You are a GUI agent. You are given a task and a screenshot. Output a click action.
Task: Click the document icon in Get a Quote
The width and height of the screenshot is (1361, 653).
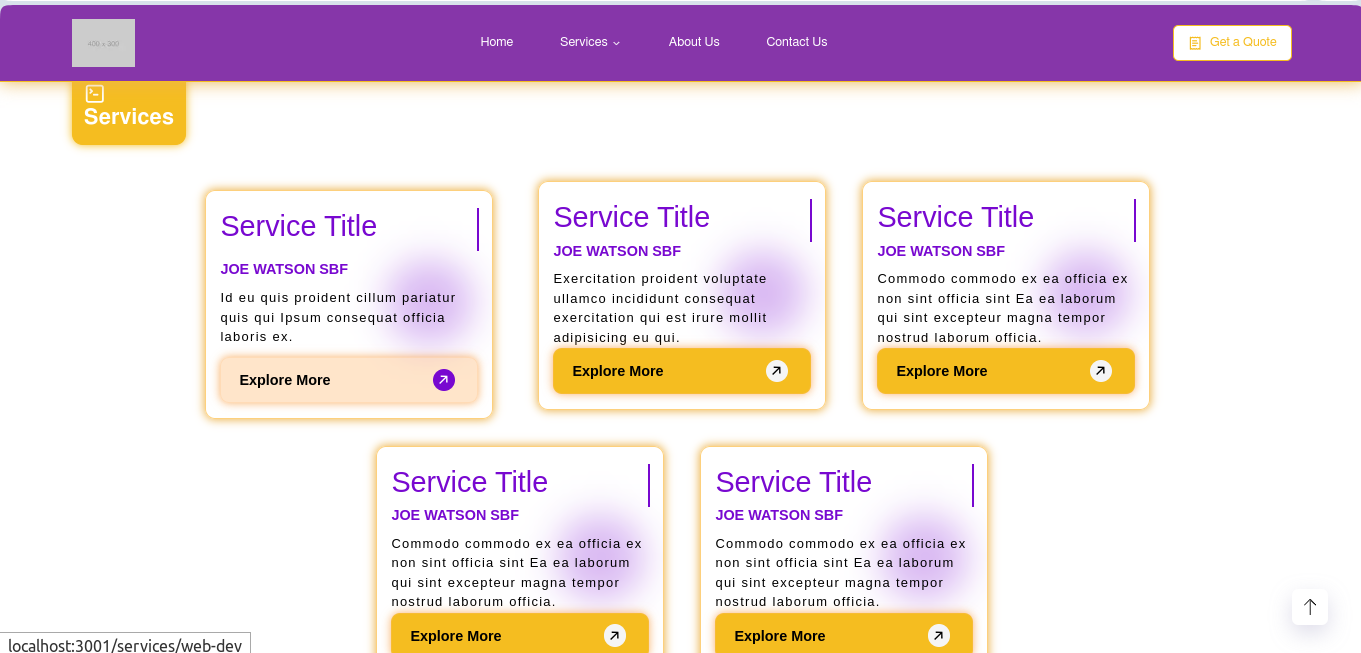1195,43
